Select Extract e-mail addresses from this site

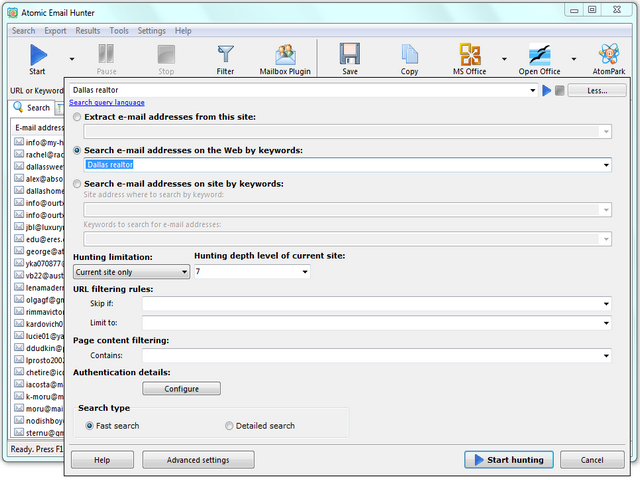pos(78,118)
